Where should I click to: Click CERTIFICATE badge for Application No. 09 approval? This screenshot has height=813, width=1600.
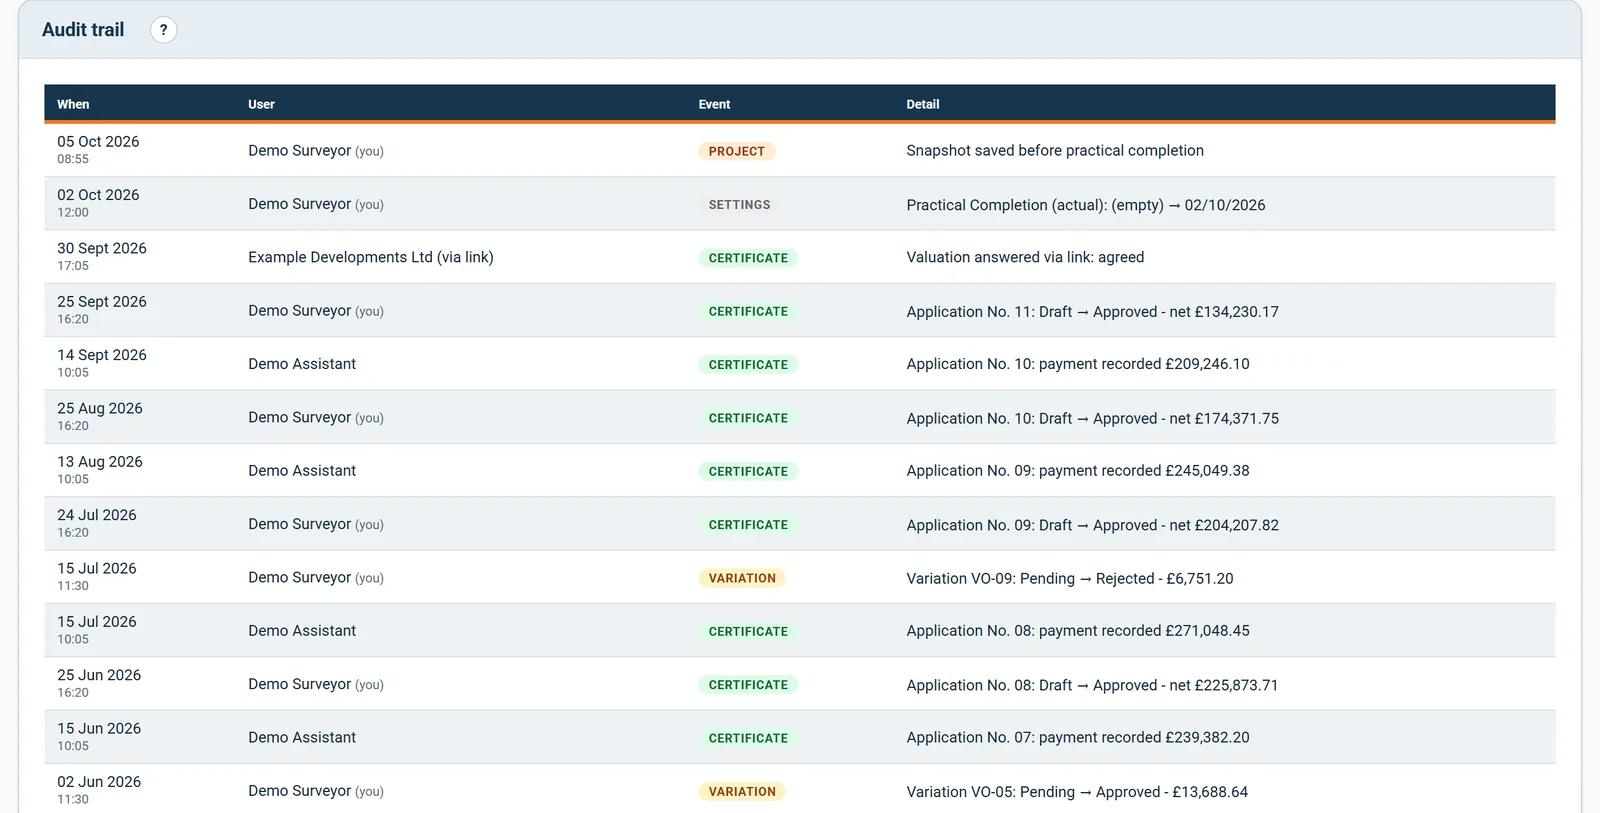pos(748,524)
